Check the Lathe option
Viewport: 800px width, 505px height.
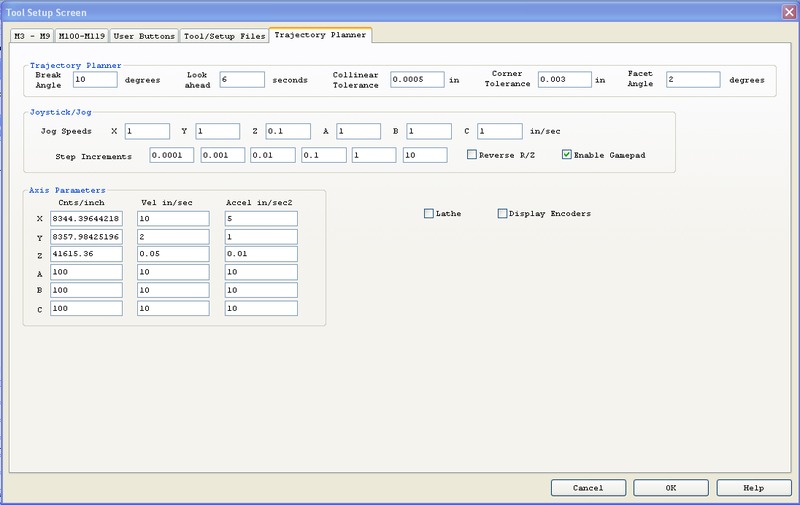pos(429,213)
